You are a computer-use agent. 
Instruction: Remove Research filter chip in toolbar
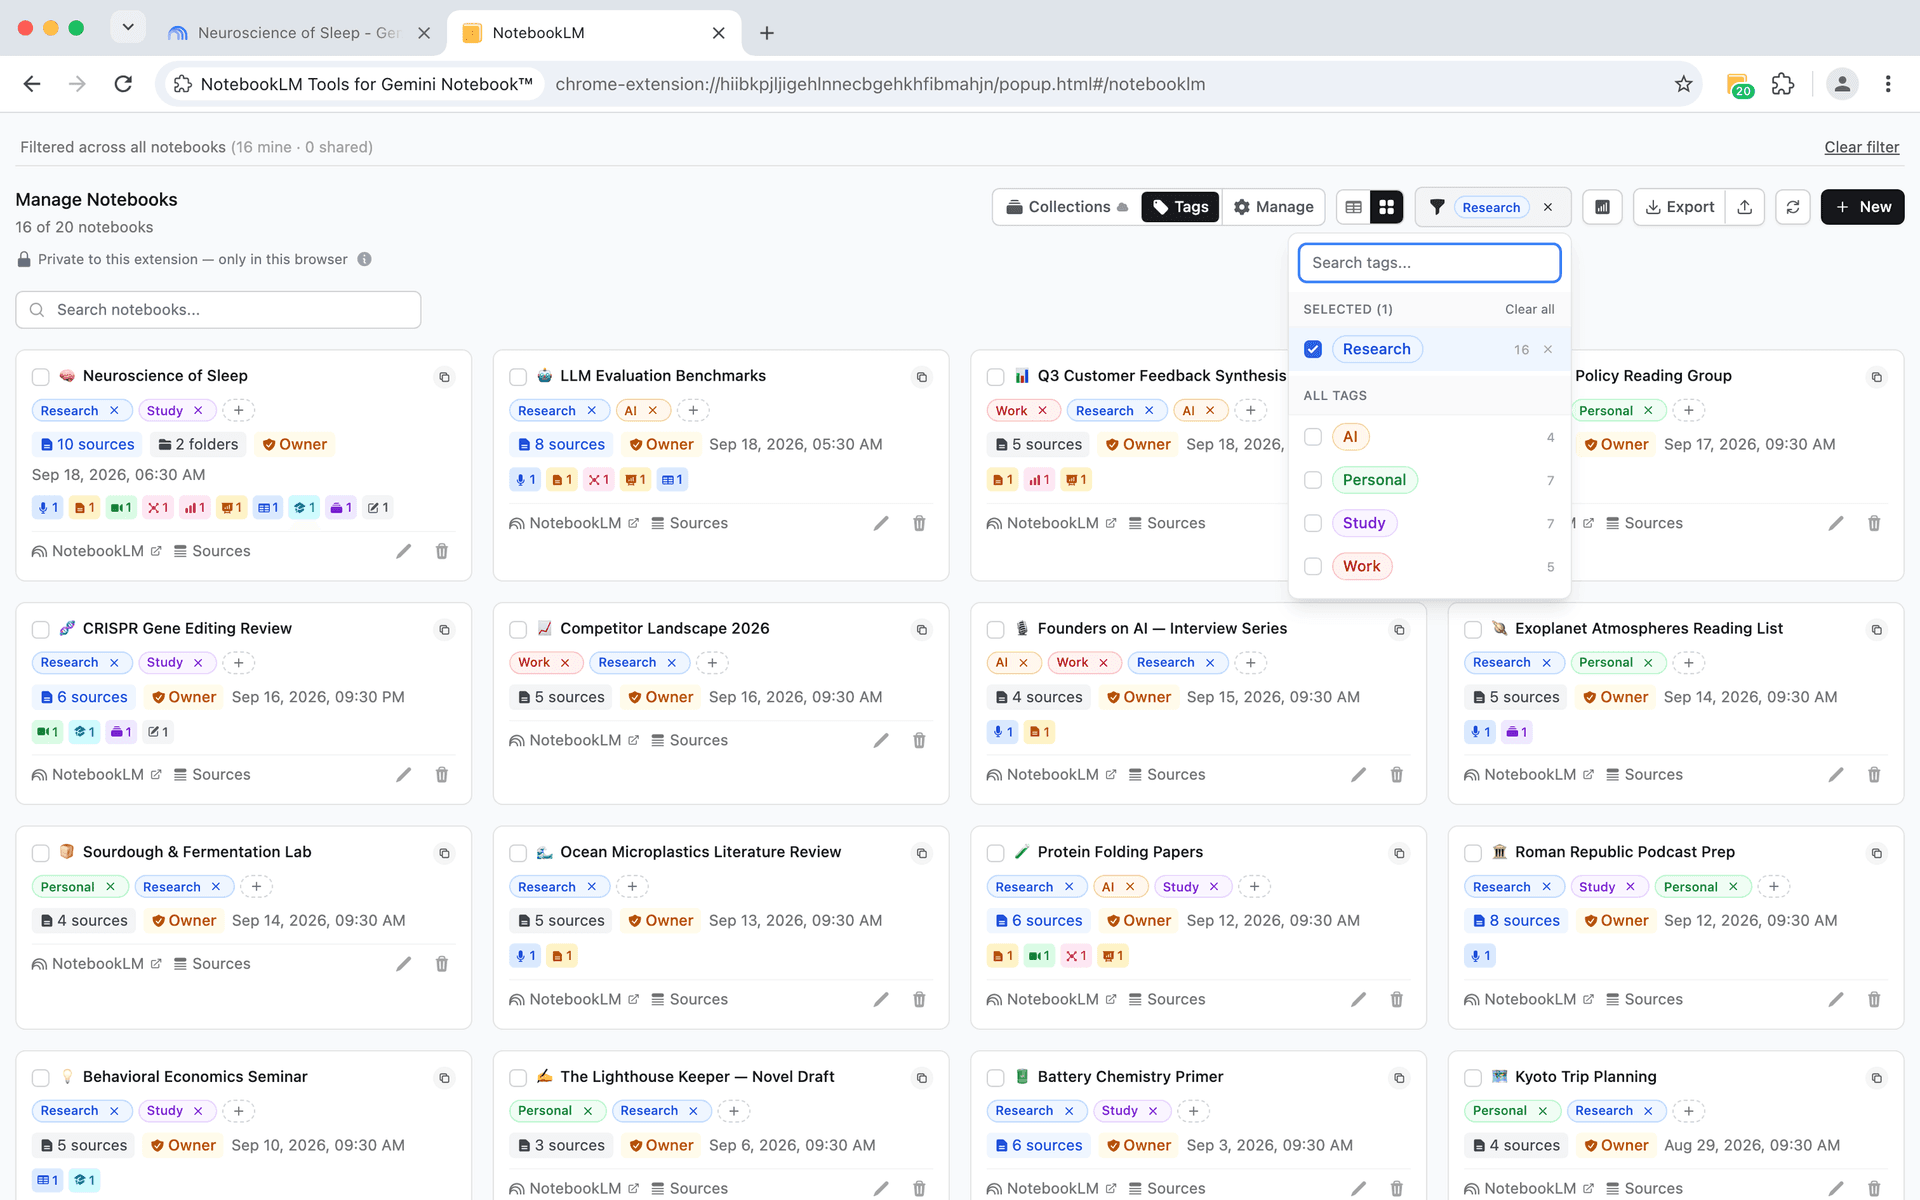click(x=1548, y=207)
